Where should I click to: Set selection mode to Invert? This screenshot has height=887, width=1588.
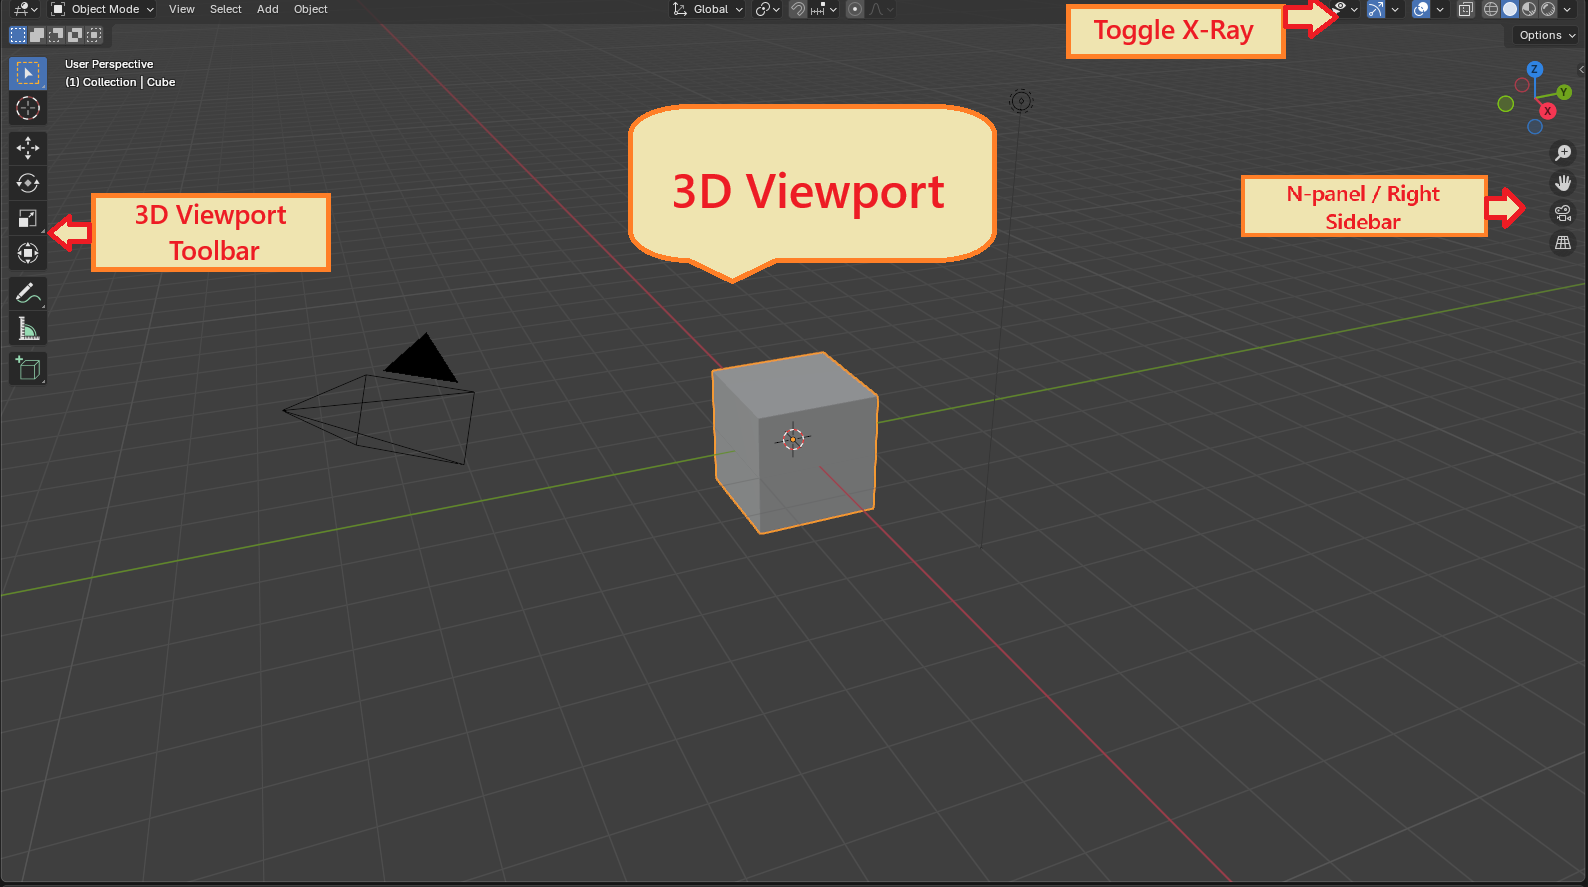(x=75, y=35)
